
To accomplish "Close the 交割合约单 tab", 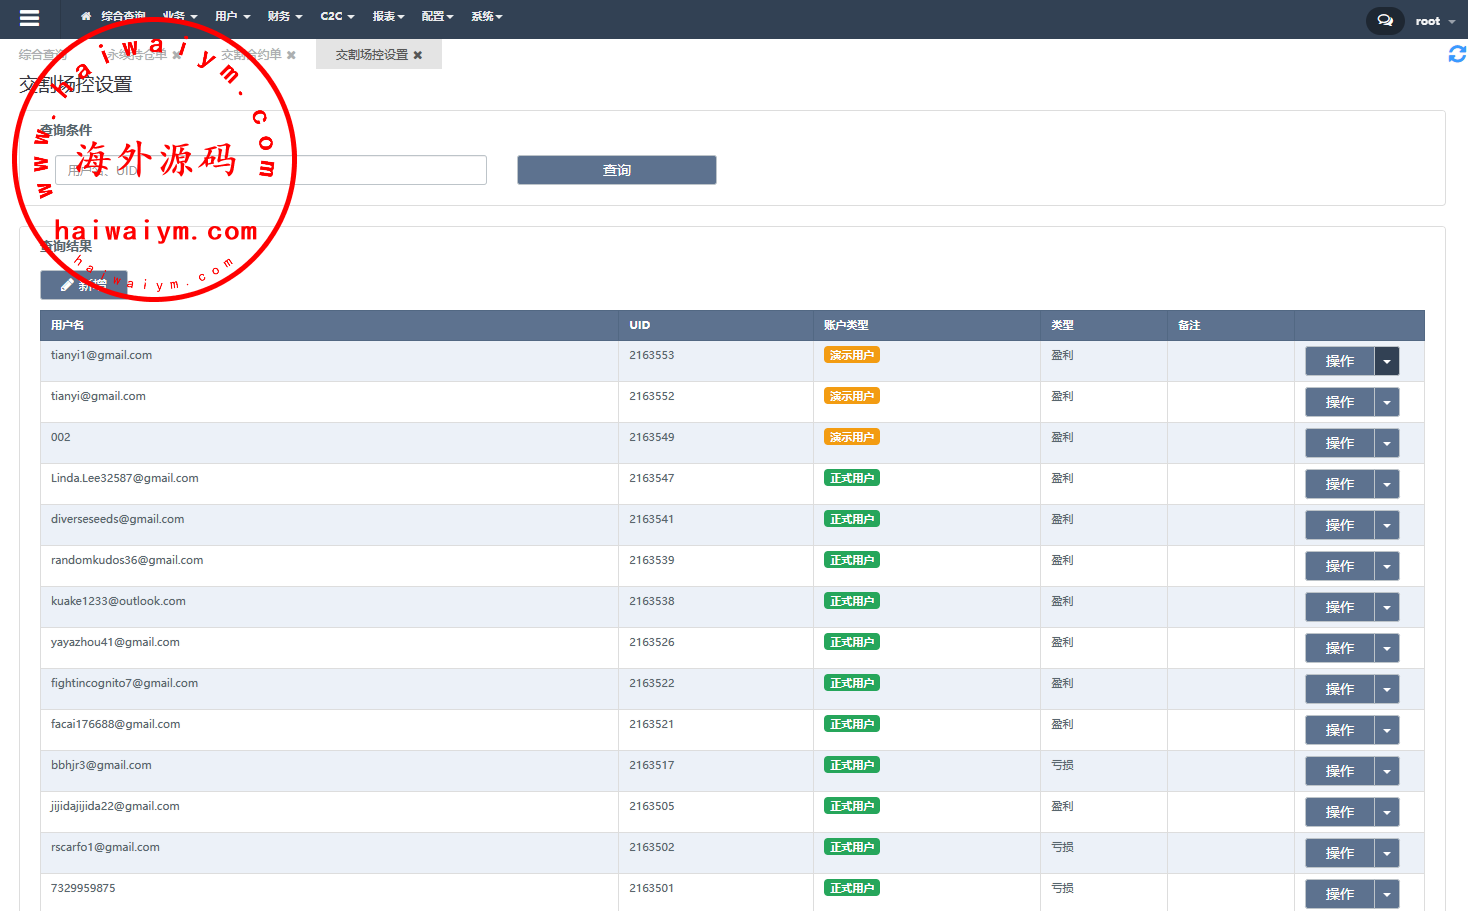I will [291, 55].
